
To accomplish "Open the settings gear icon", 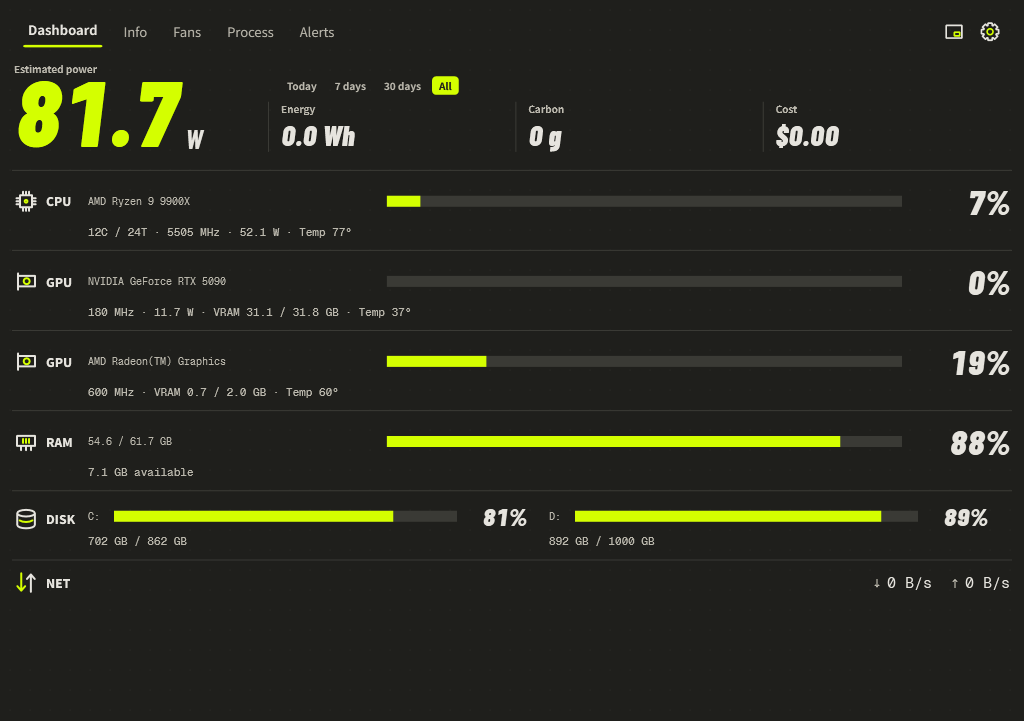I will 989,31.
